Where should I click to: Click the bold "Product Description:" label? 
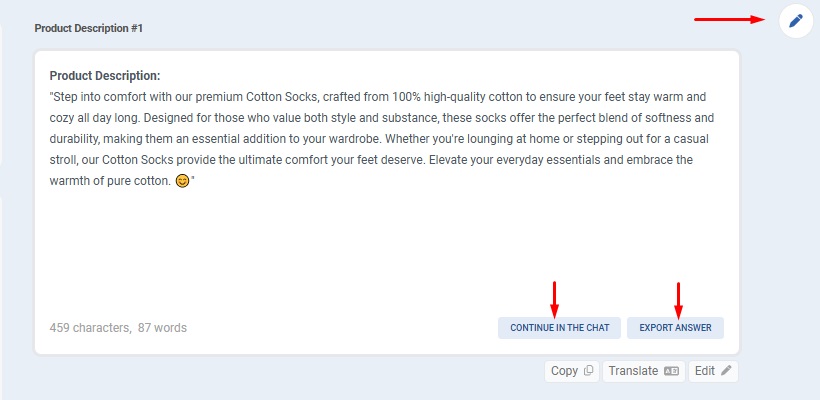tap(105, 75)
